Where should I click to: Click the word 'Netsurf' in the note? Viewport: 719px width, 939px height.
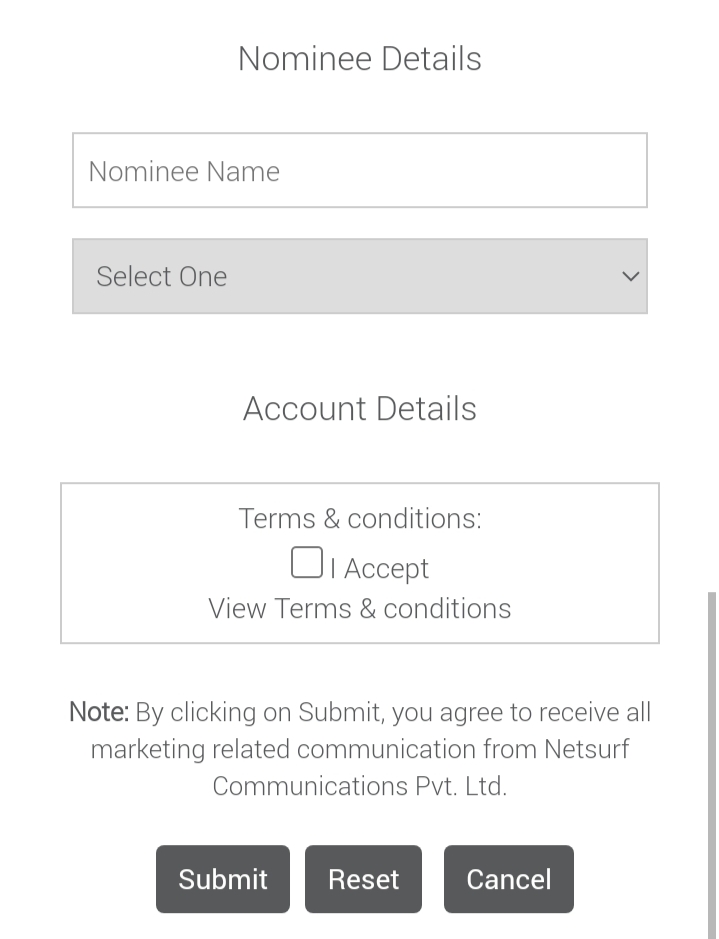(x=586, y=749)
